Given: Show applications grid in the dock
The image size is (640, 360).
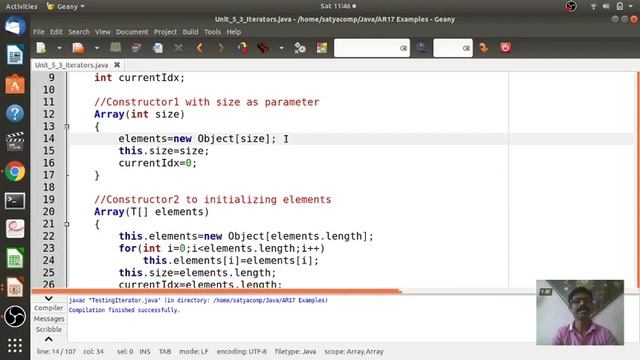Looking at the screenshot, I should 15,345.
